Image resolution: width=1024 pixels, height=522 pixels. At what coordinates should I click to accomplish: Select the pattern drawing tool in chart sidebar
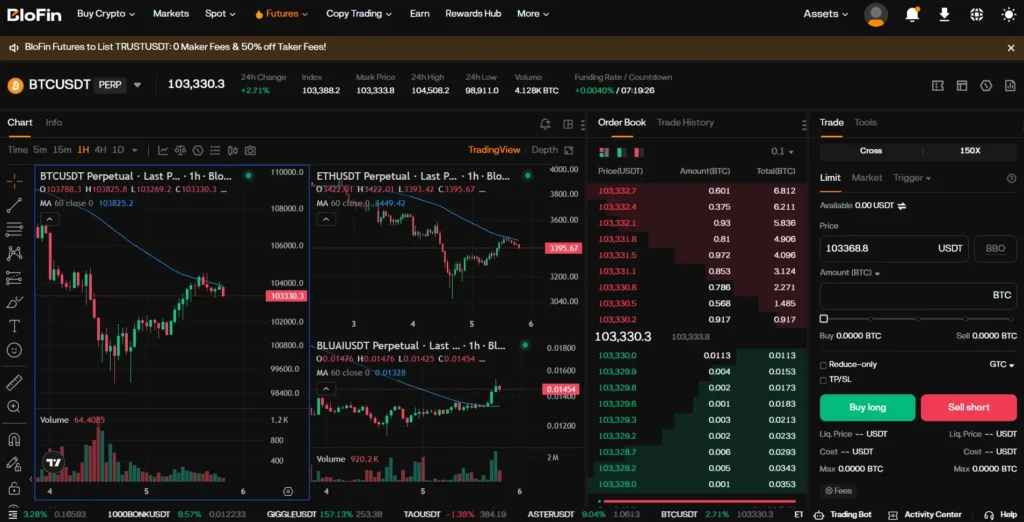14,253
